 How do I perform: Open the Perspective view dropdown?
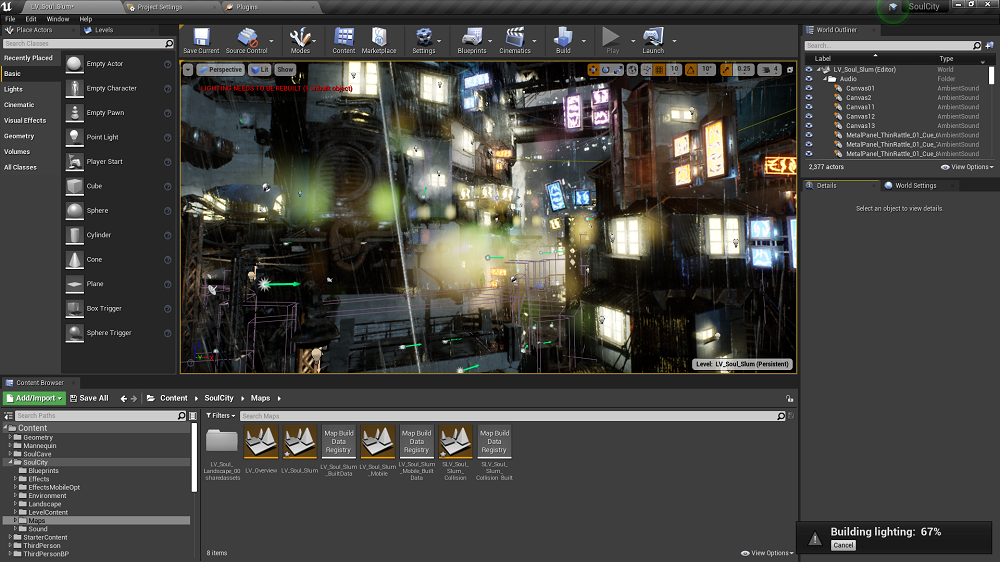(x=221, y=70)
